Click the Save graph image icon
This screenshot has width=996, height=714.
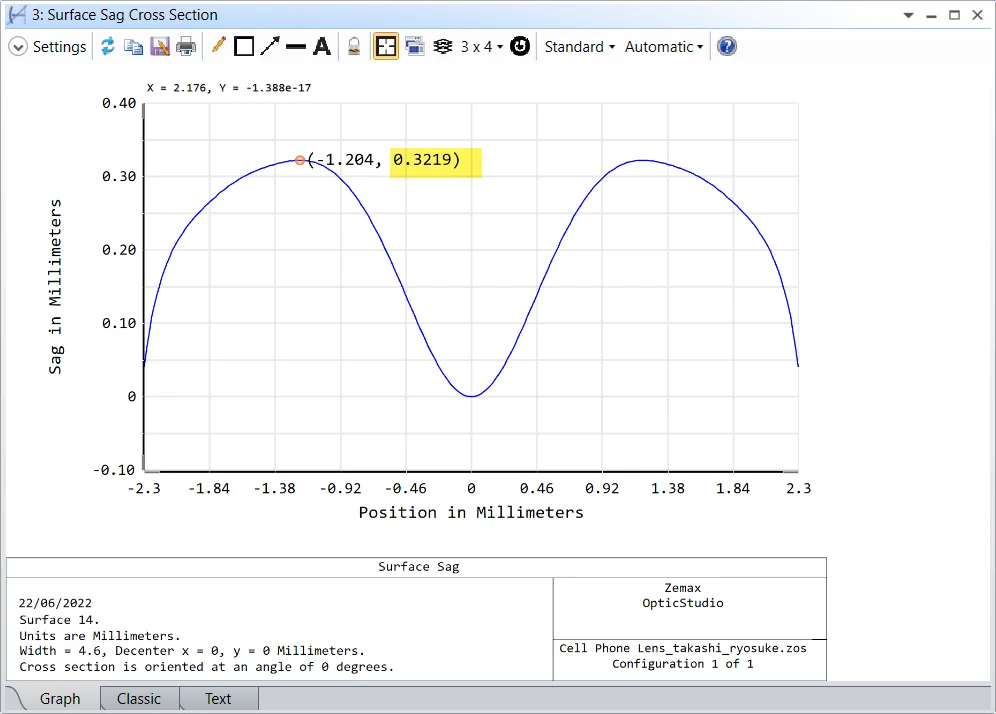click(x=159, y=47)
